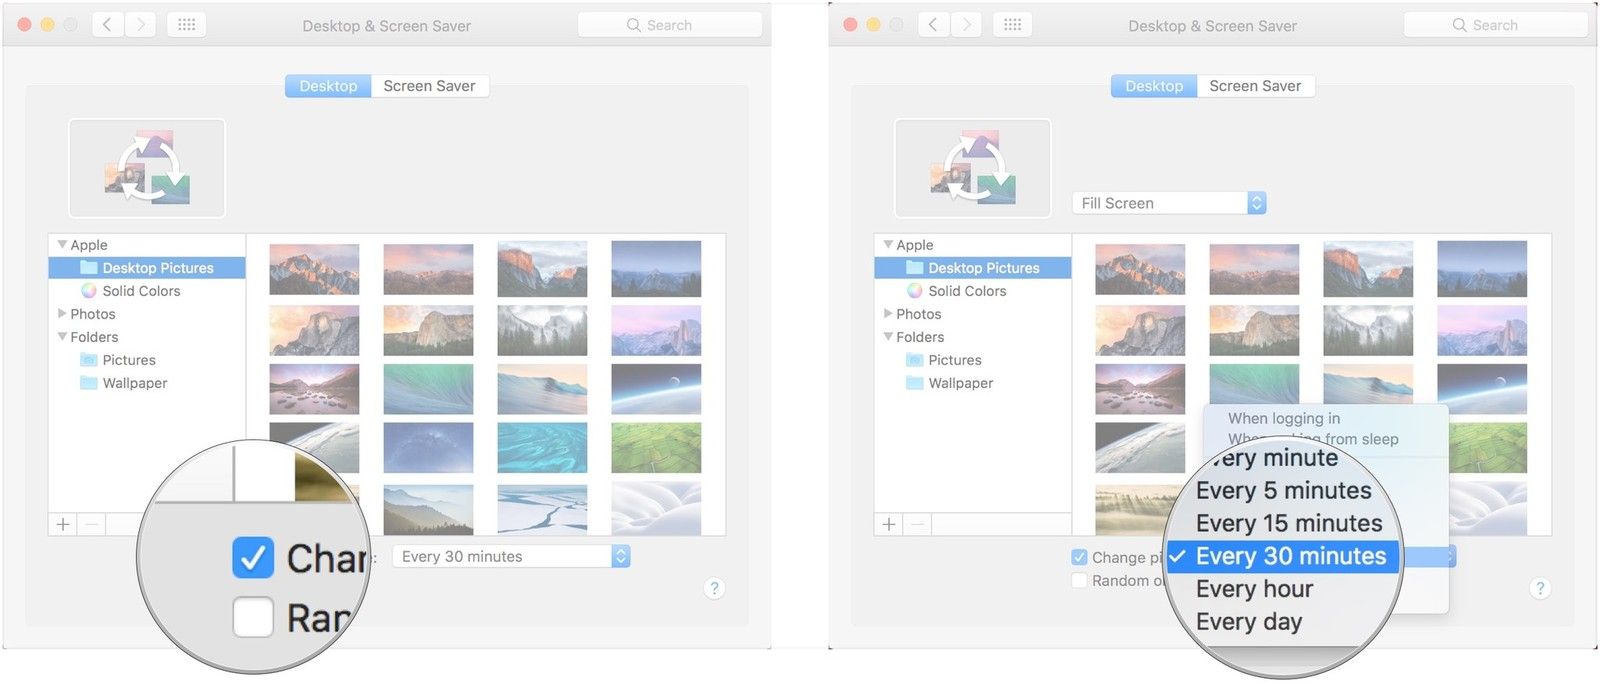This screenshot has width=1600, height=684.
Task: Switch to Screen Saver tab in left window
Action: [x=429, y=86]
